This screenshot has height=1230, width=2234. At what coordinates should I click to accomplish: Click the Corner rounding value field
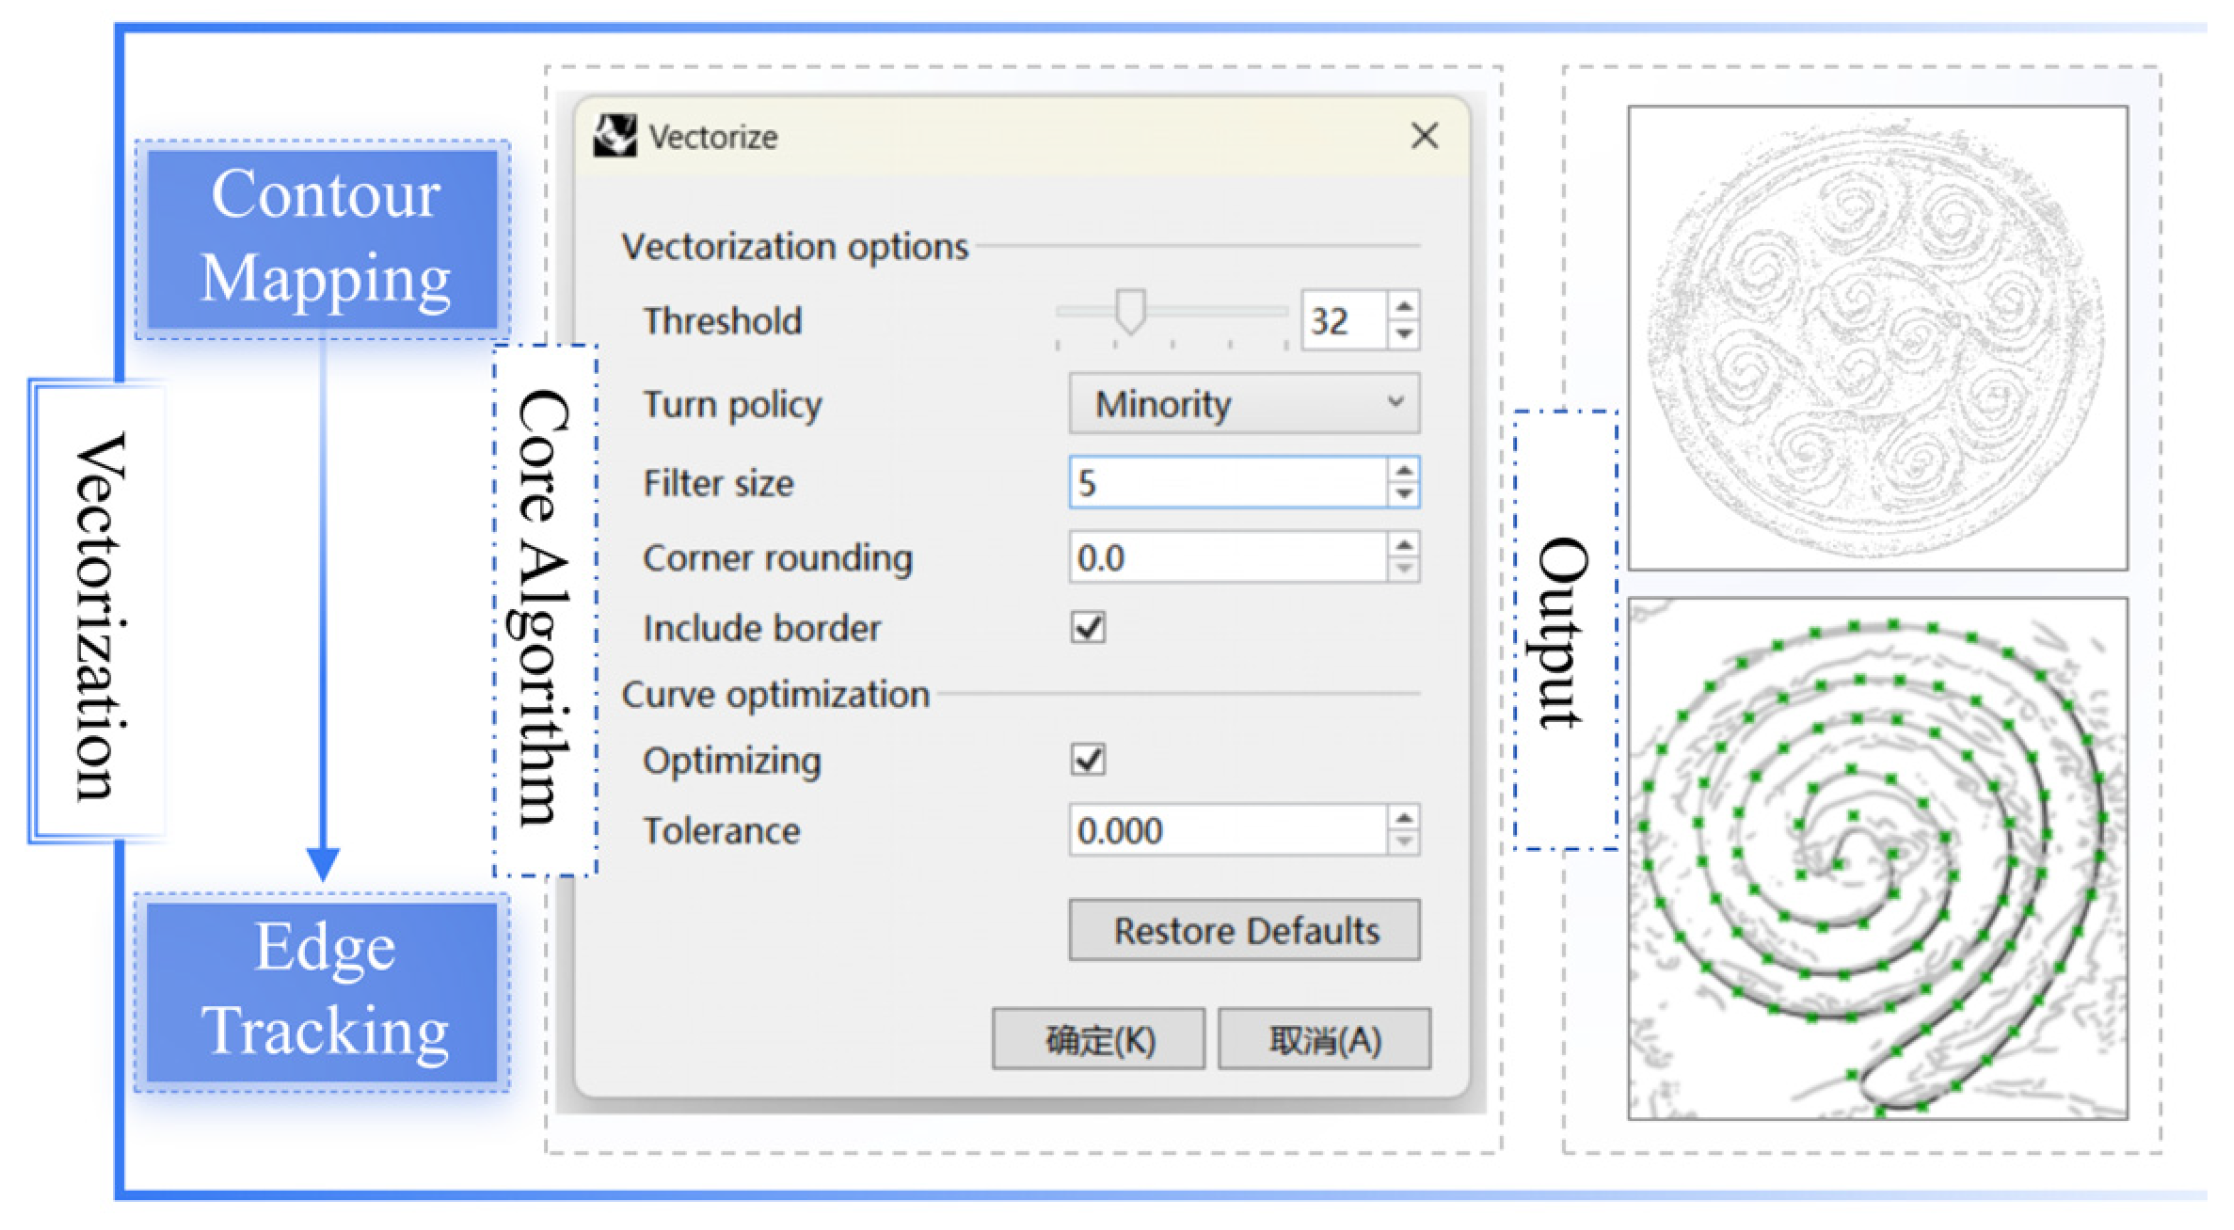tap(1227, 557)
